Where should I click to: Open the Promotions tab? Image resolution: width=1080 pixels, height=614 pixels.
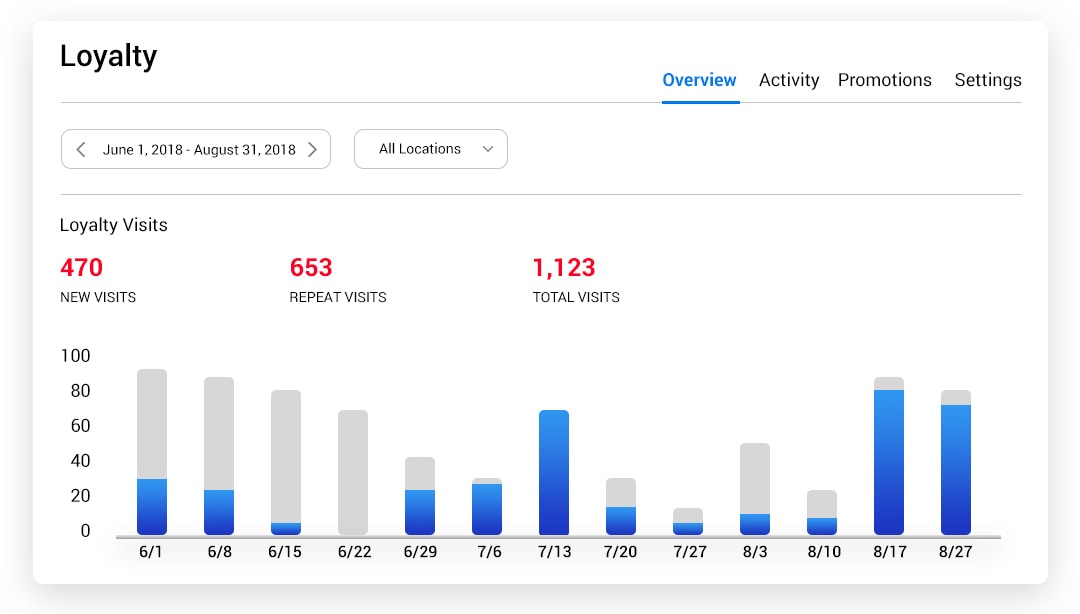coord(884,80)
